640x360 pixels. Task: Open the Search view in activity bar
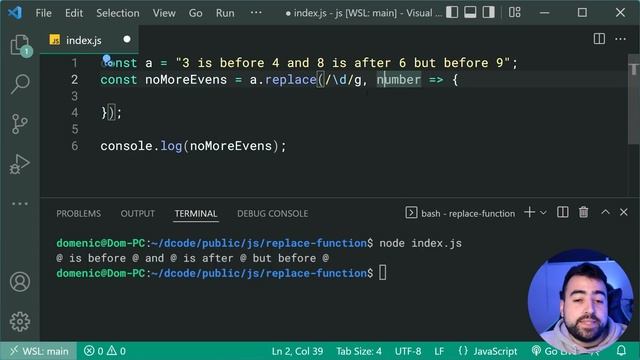pyautogui.click(x=20, y=84)
